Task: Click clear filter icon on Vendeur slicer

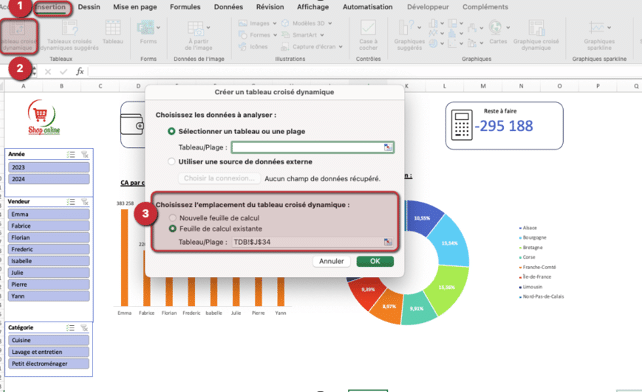Action: [x=85, y=202]
